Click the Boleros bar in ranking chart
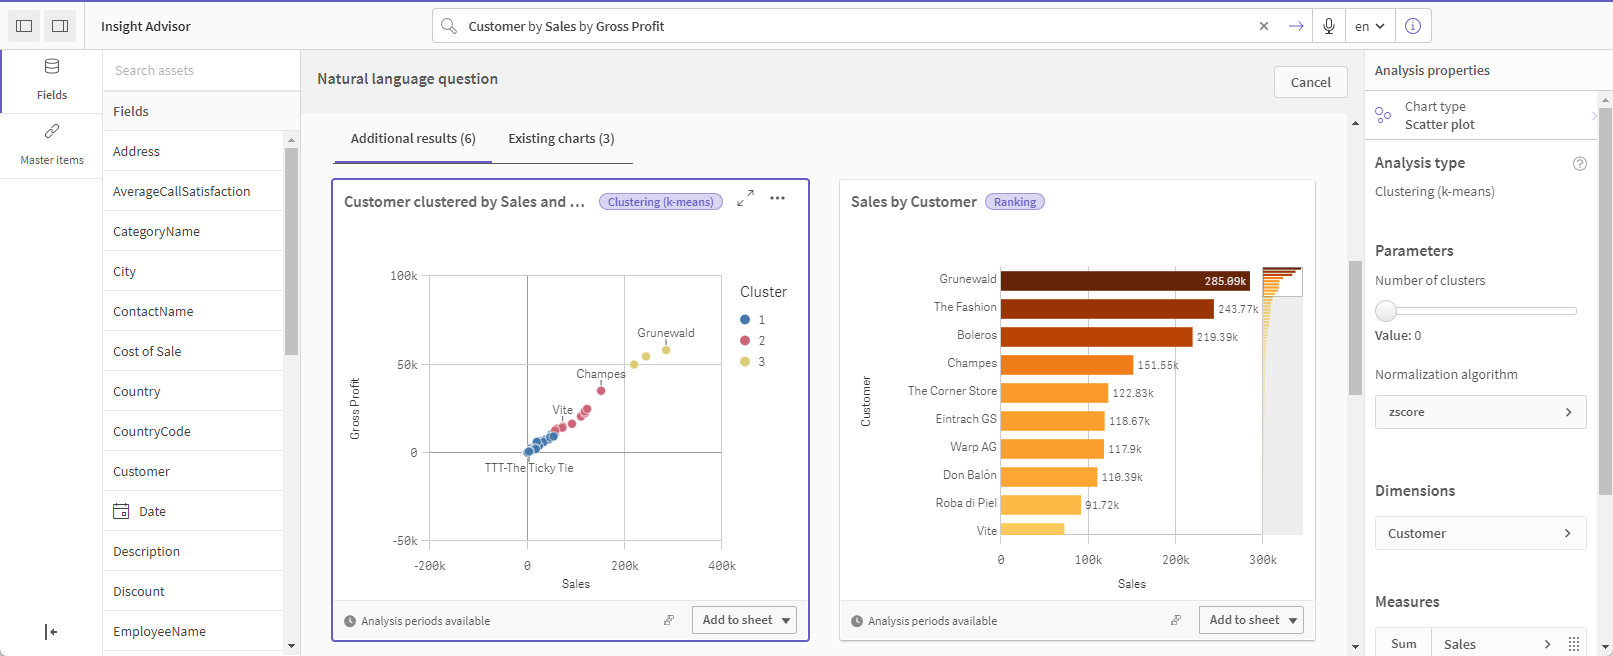Screen dimensions: 1613x656 coord(1097,337)
